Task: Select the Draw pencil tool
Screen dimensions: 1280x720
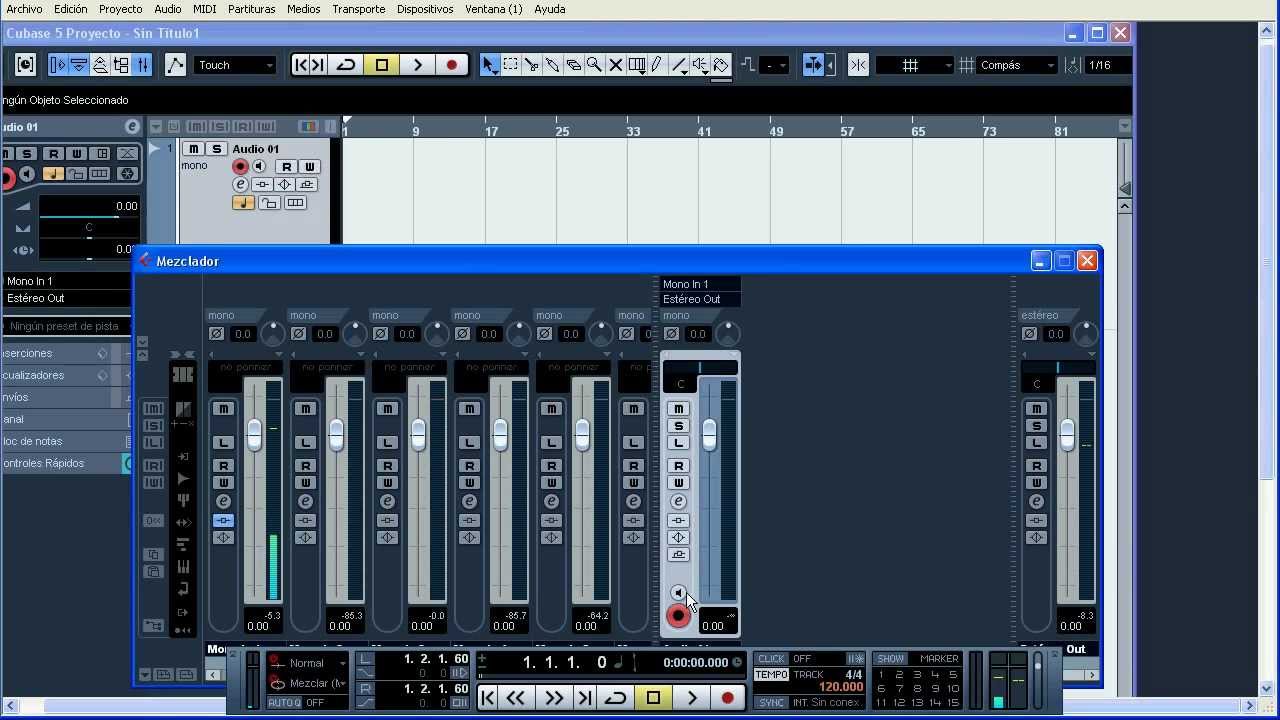Action: click(x=657, y=65)
